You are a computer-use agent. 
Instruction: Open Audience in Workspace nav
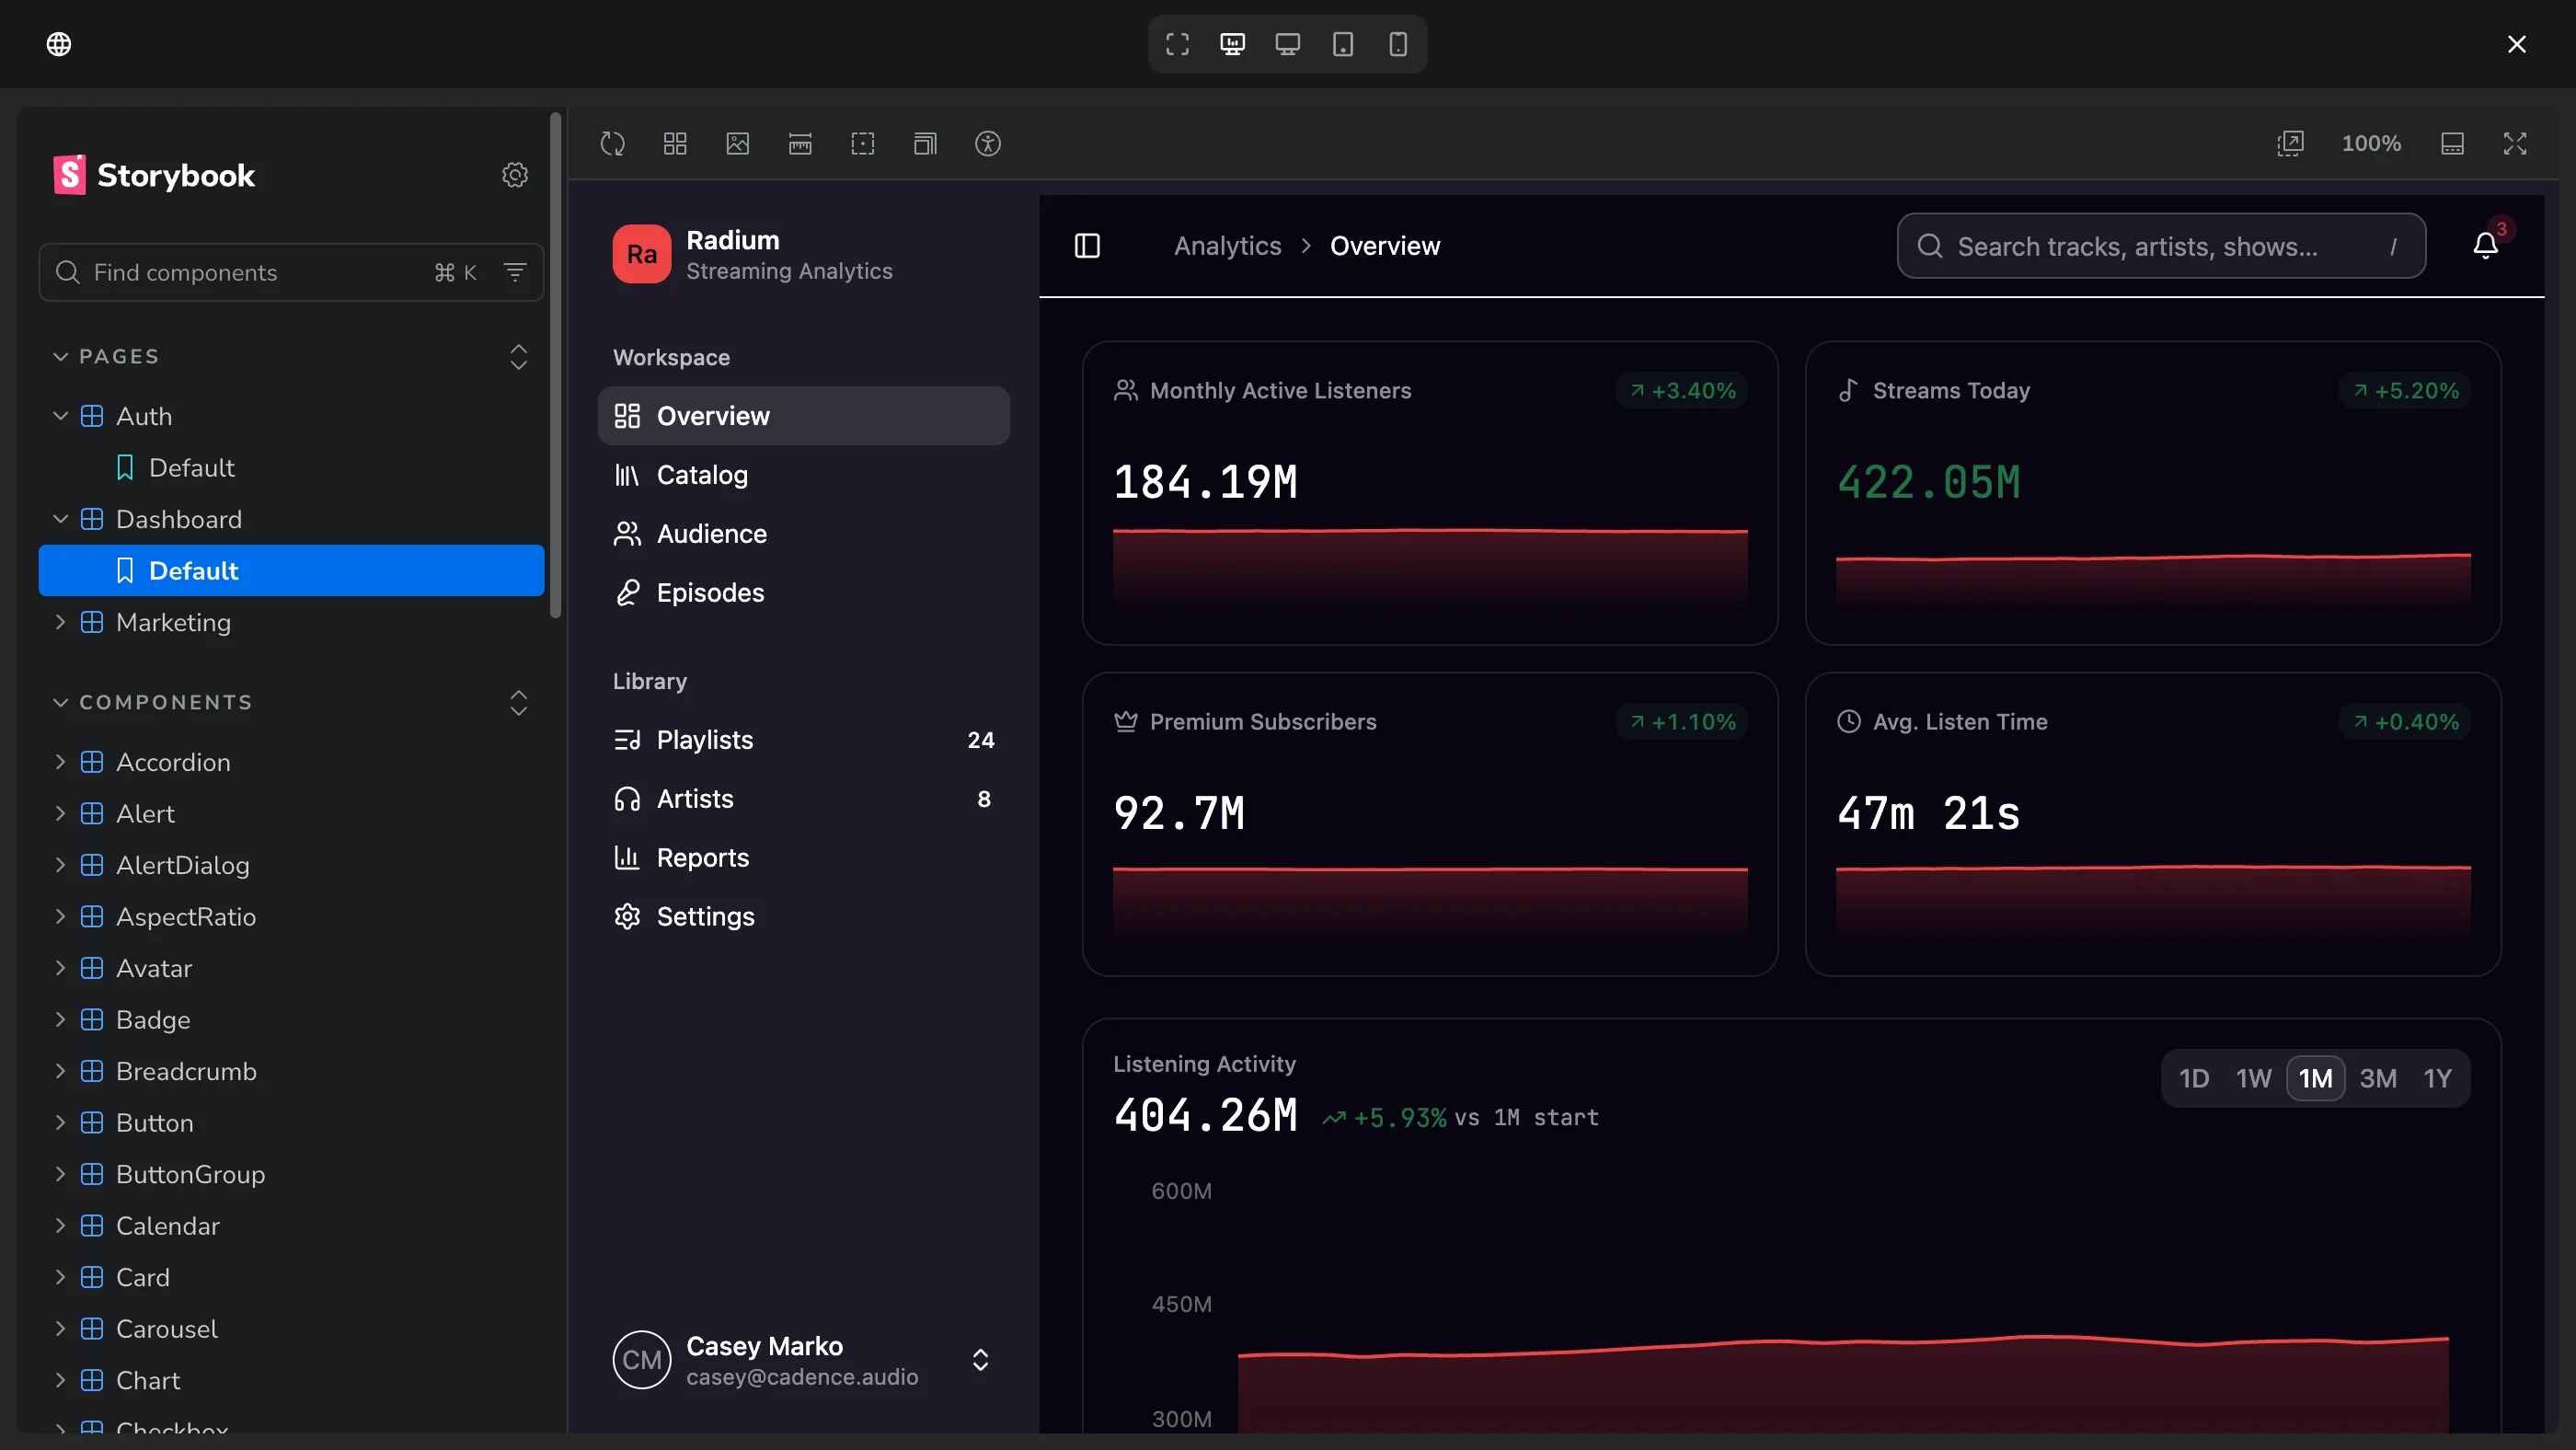803,534
